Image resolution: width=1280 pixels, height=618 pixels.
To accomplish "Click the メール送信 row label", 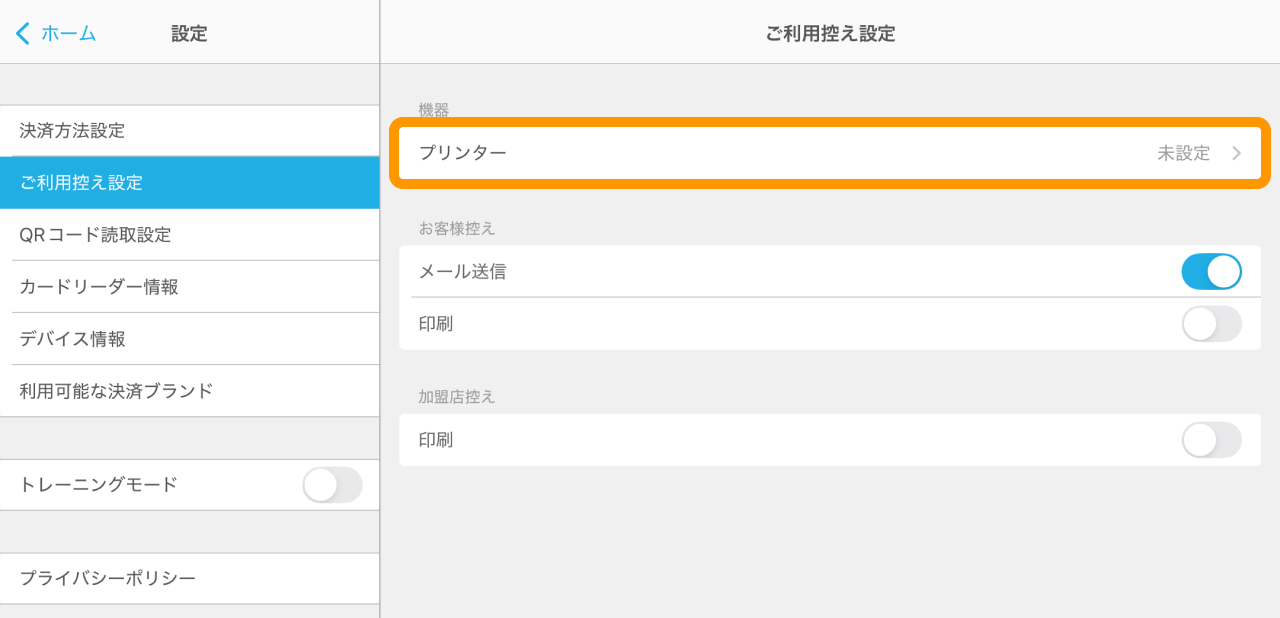I will [x=462, y=272].
